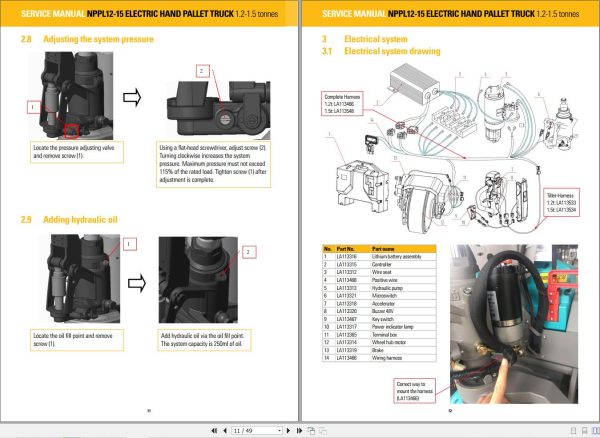The height and width of the screenshot is (438, 600).
Task: Click the 'Power indicator lamp' part row
Action: 379,327
